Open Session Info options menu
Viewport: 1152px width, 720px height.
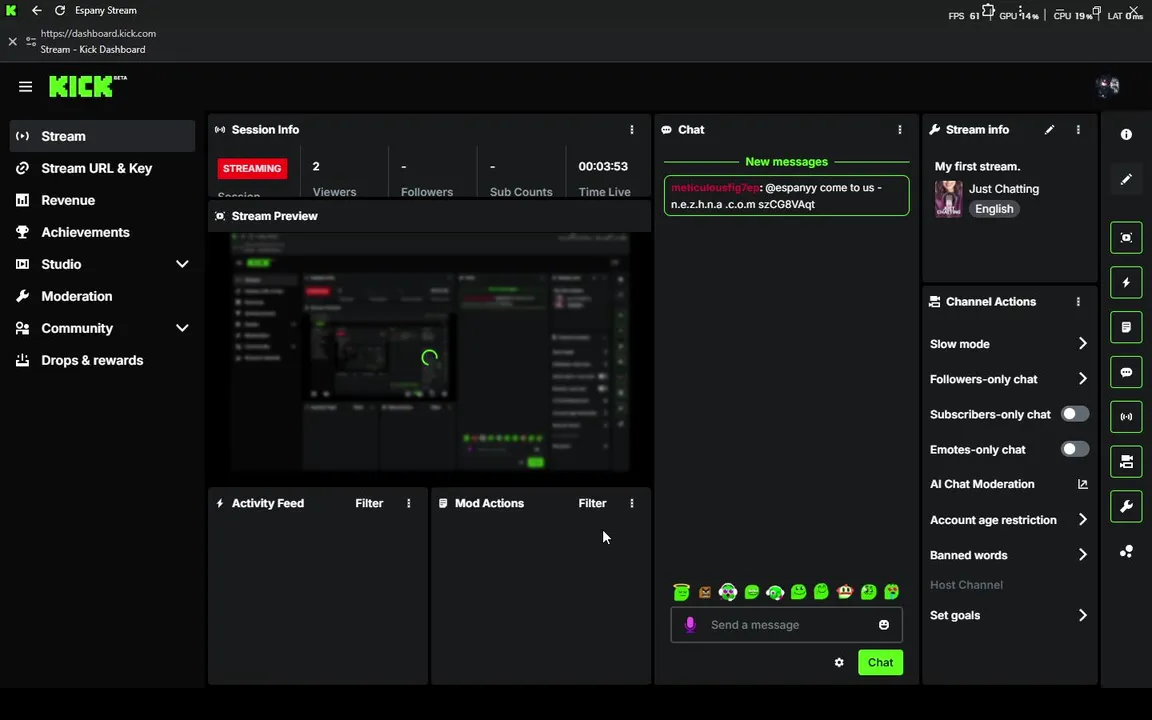[632, 129]
